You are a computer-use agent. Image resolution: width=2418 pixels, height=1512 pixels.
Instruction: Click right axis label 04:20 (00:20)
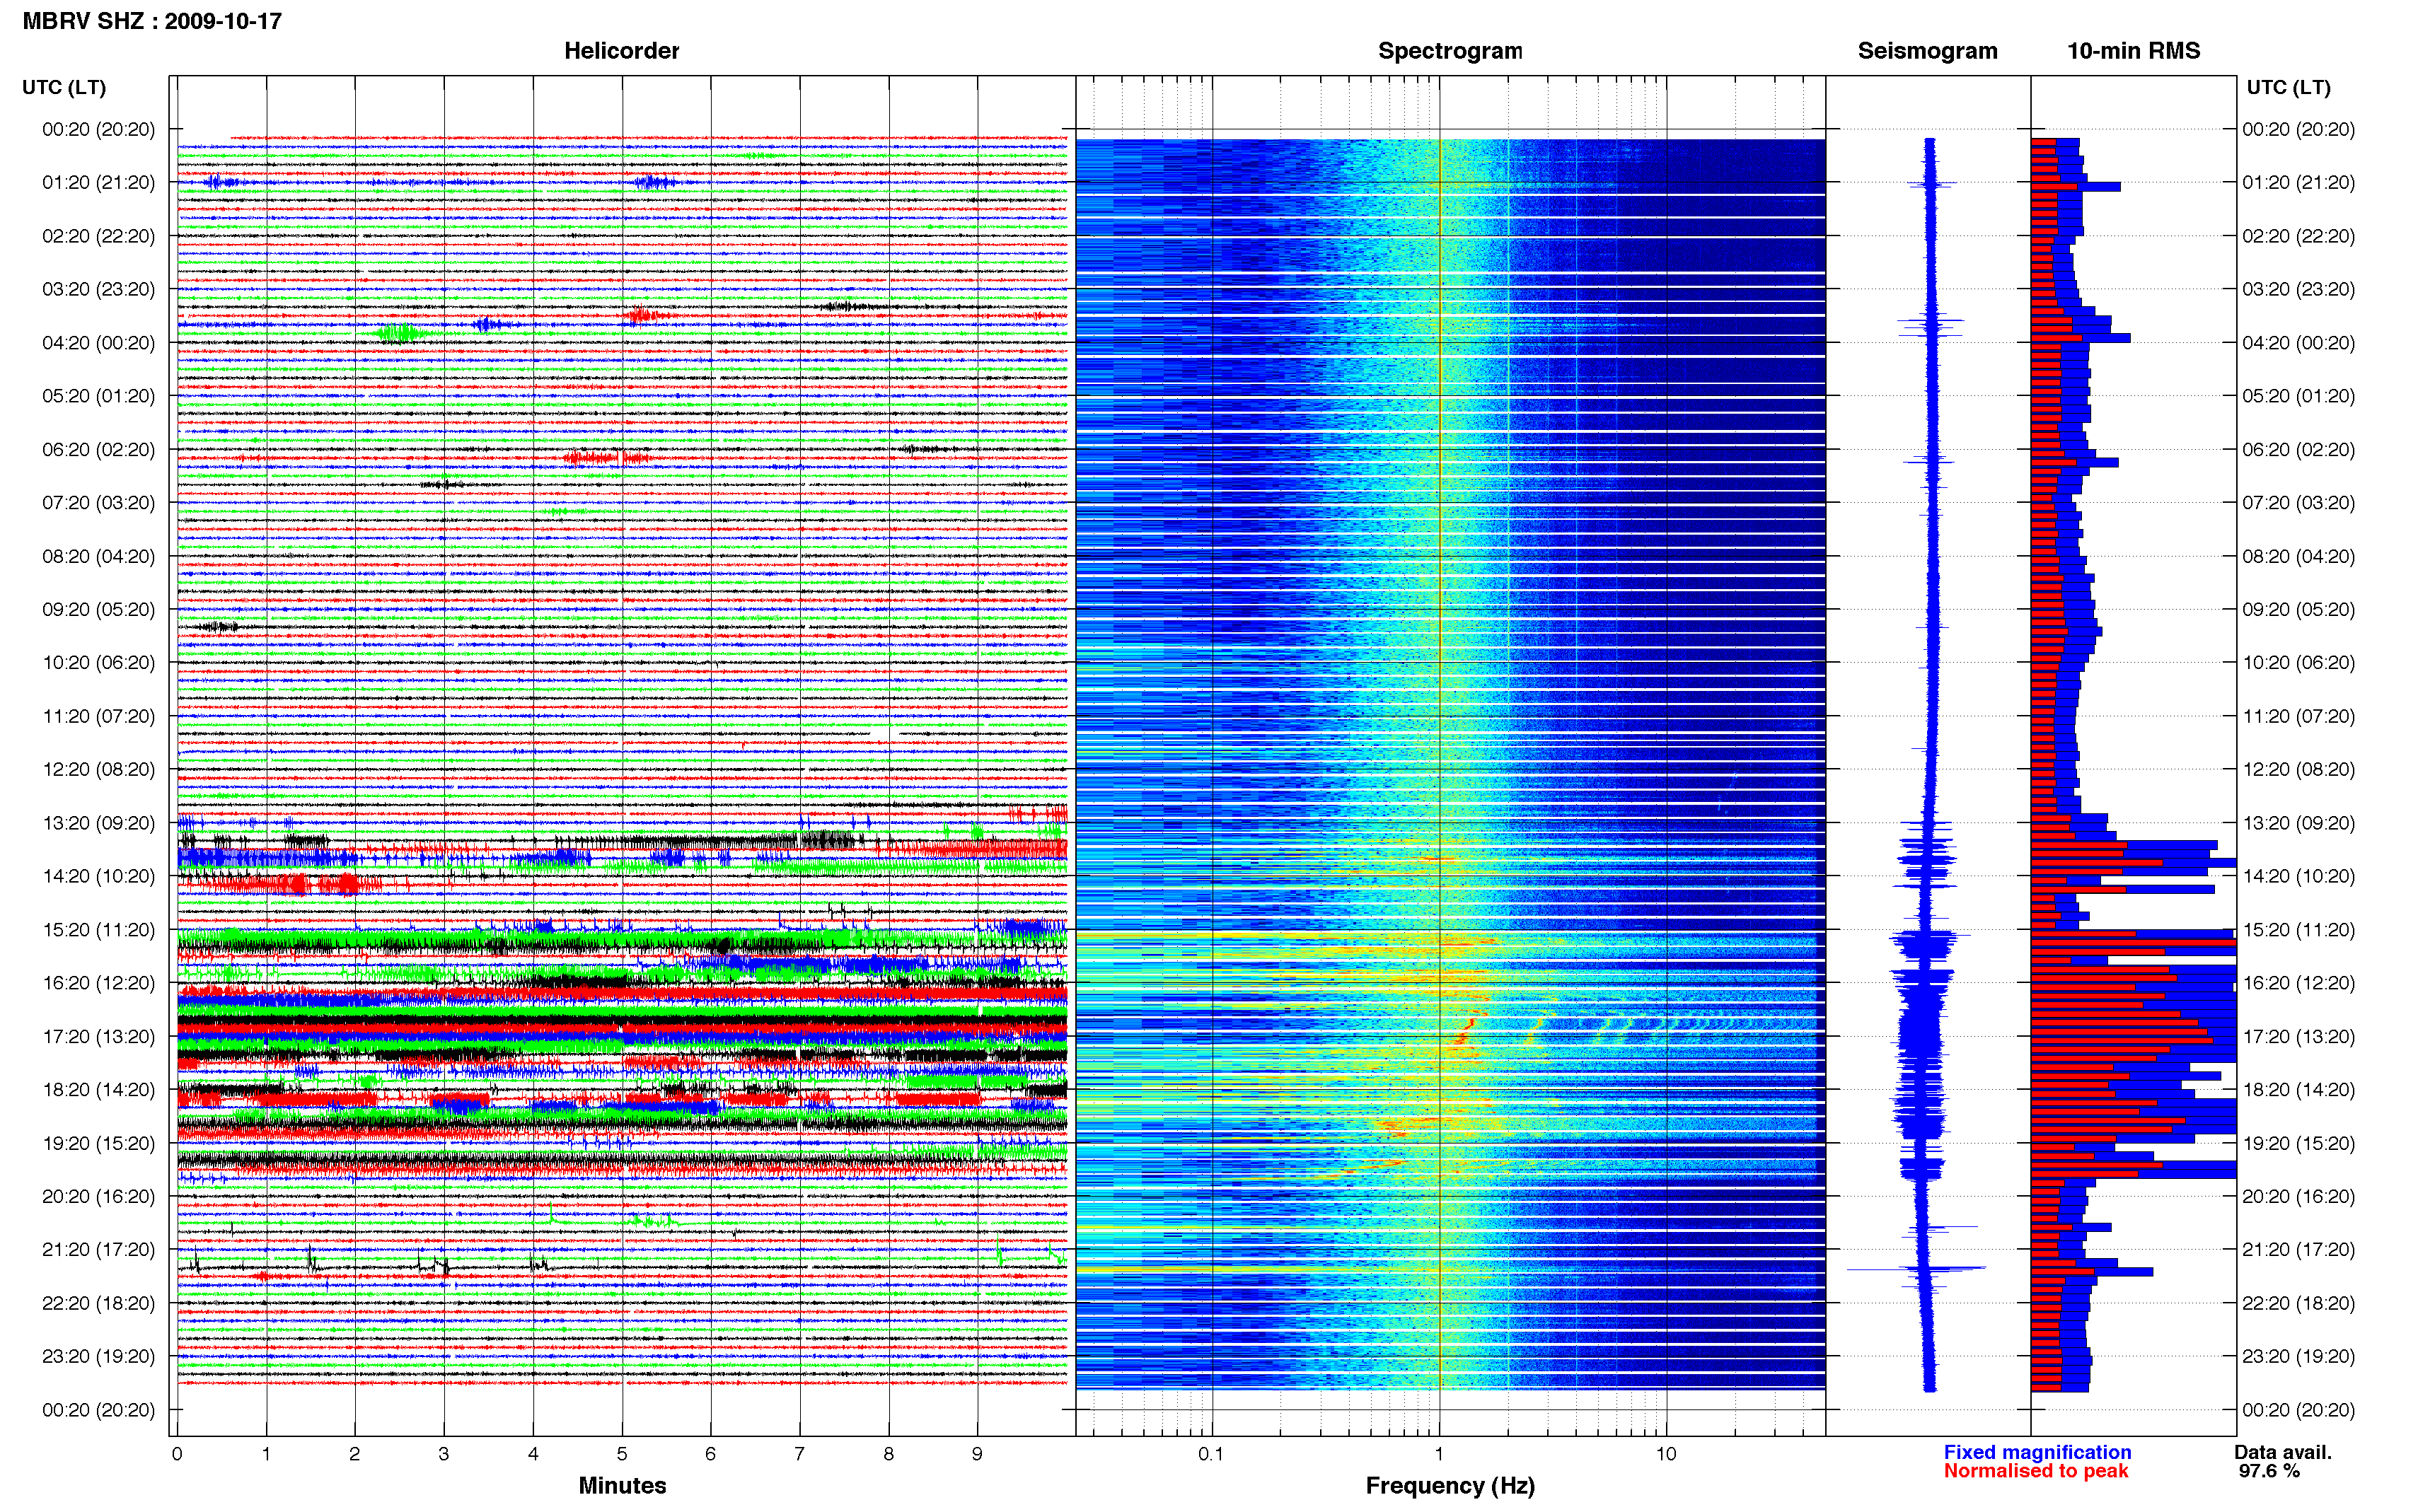click(x=2298, y=342)
